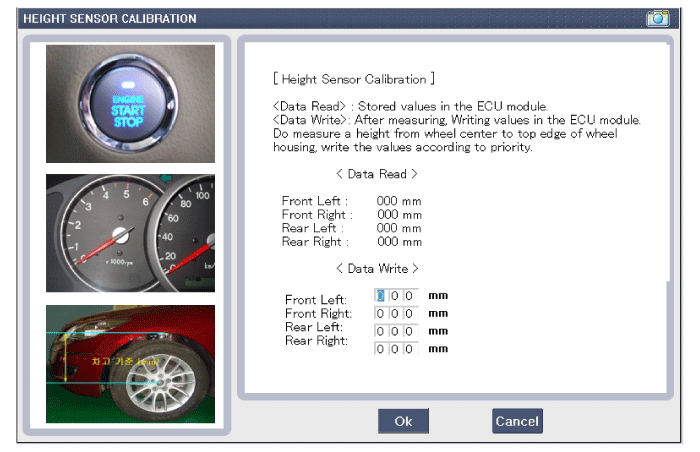Select last digit field of Front Right write value

pyautogui.click(x=410, y=313)
